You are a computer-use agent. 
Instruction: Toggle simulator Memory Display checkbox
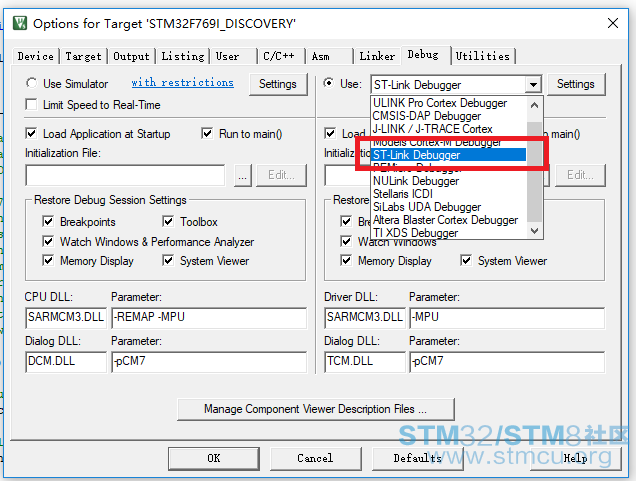[48, 260]
